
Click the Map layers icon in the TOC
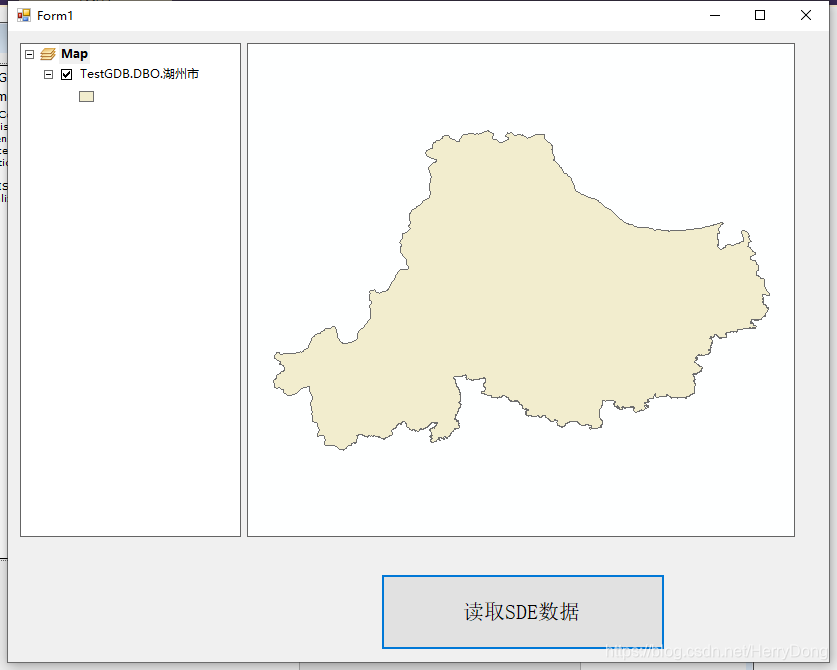(49, 52)
